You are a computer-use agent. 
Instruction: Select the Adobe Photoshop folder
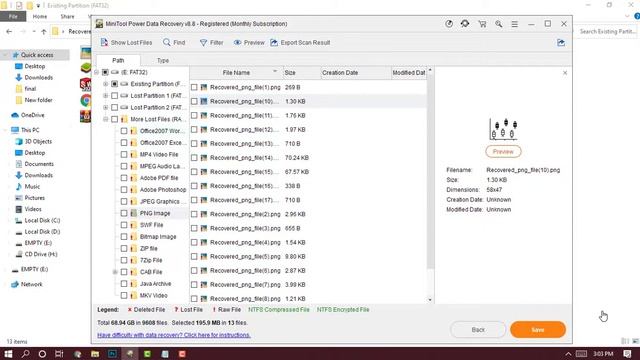[163, 189]
